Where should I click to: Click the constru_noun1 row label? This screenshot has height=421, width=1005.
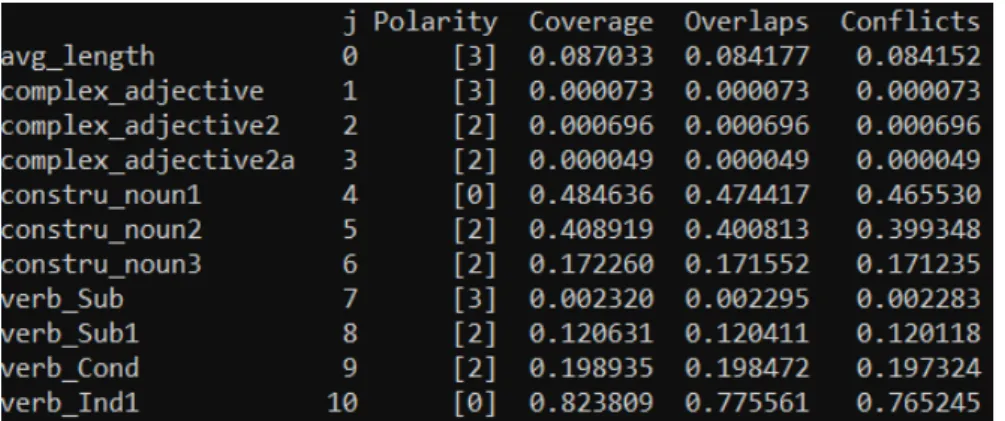pyautogui.click(x=101, y=195)
